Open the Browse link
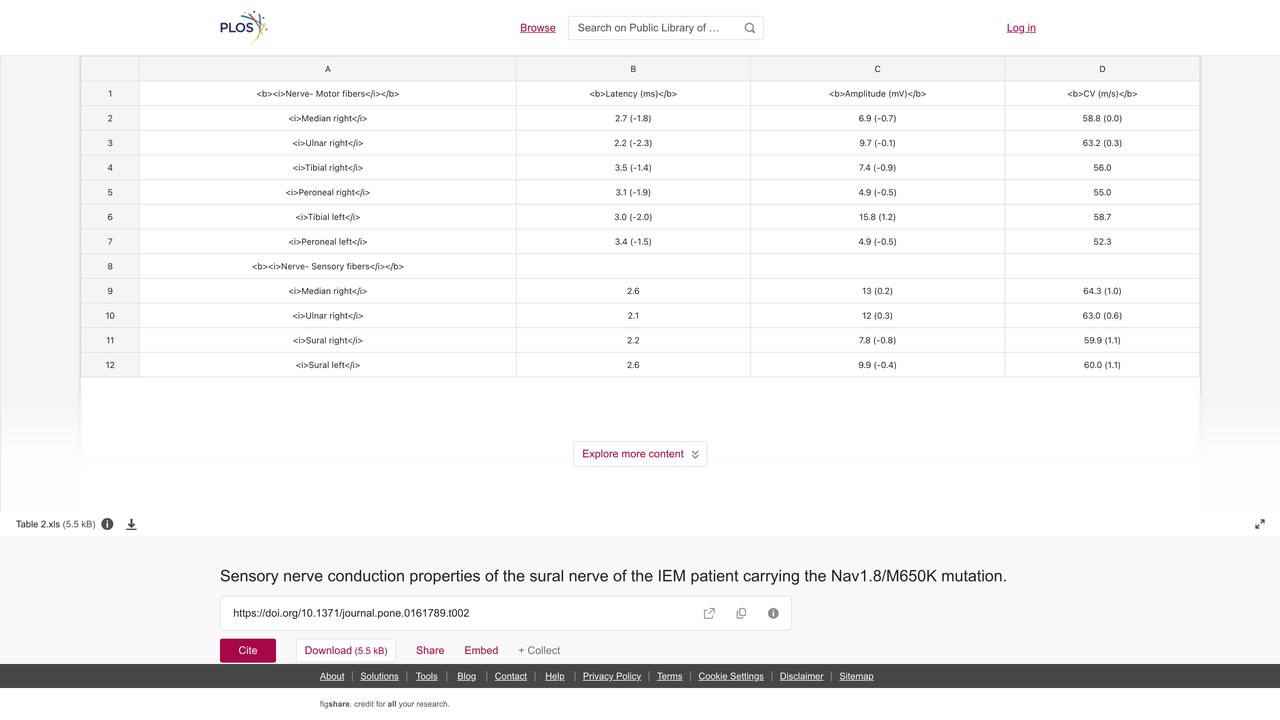This screenshot has height=720, width=1280. click(538, 28)
